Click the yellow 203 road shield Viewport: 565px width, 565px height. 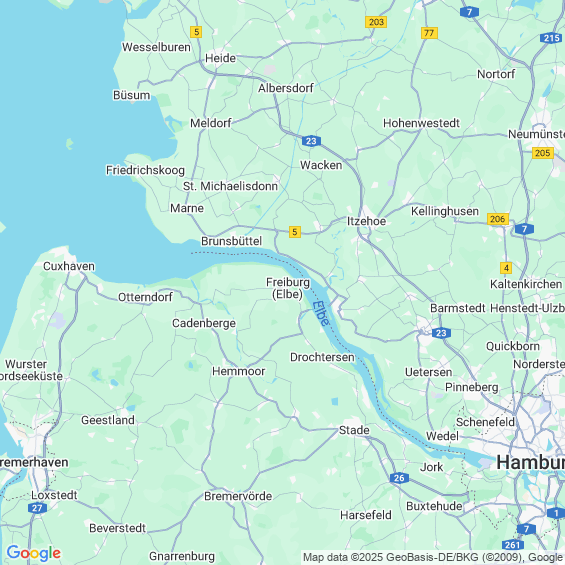[x=376, y=22]
